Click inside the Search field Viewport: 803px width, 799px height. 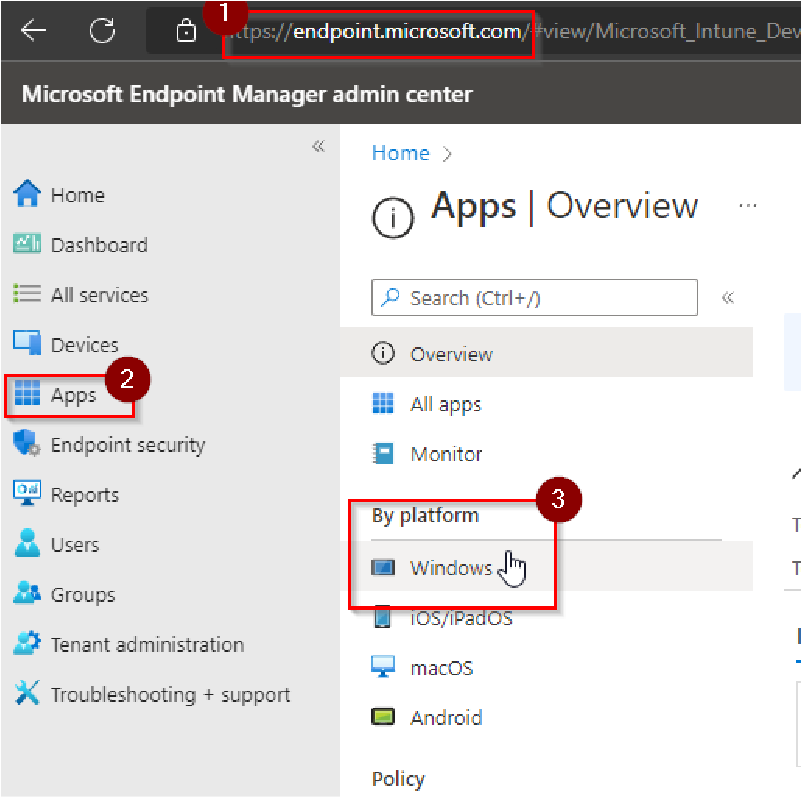pos(533,297)
